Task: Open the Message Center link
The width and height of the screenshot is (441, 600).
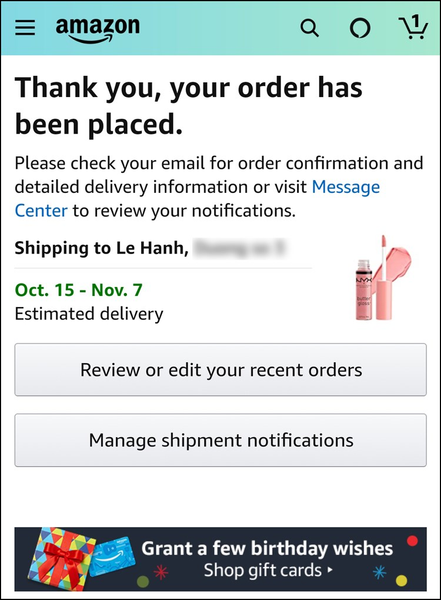Action: (x=197, y=199)
